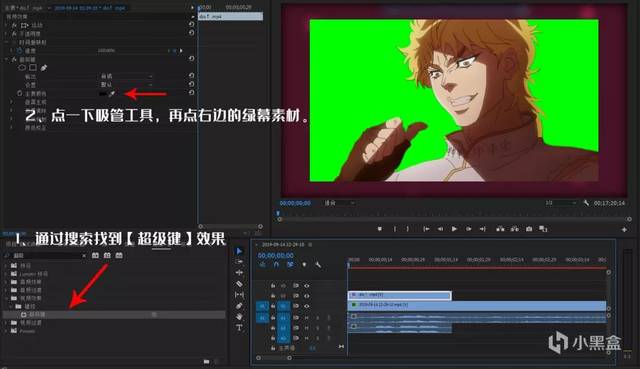Screen dimensions: 640x369
Task: Clear the effects search field
Action: click(84, 256)
